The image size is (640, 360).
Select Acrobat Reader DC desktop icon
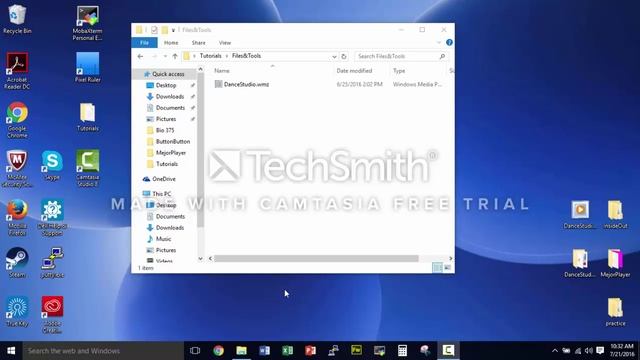[x=17, y=71]
